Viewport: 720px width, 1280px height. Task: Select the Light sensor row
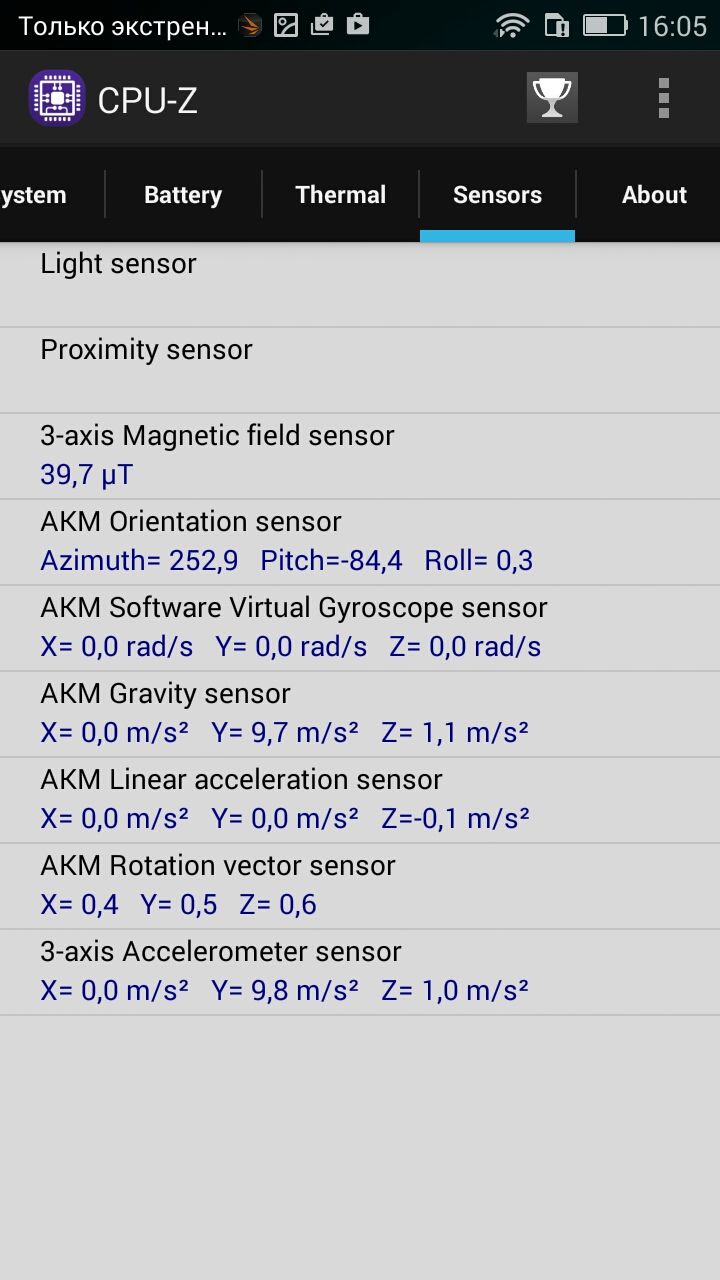pos(360,284)
